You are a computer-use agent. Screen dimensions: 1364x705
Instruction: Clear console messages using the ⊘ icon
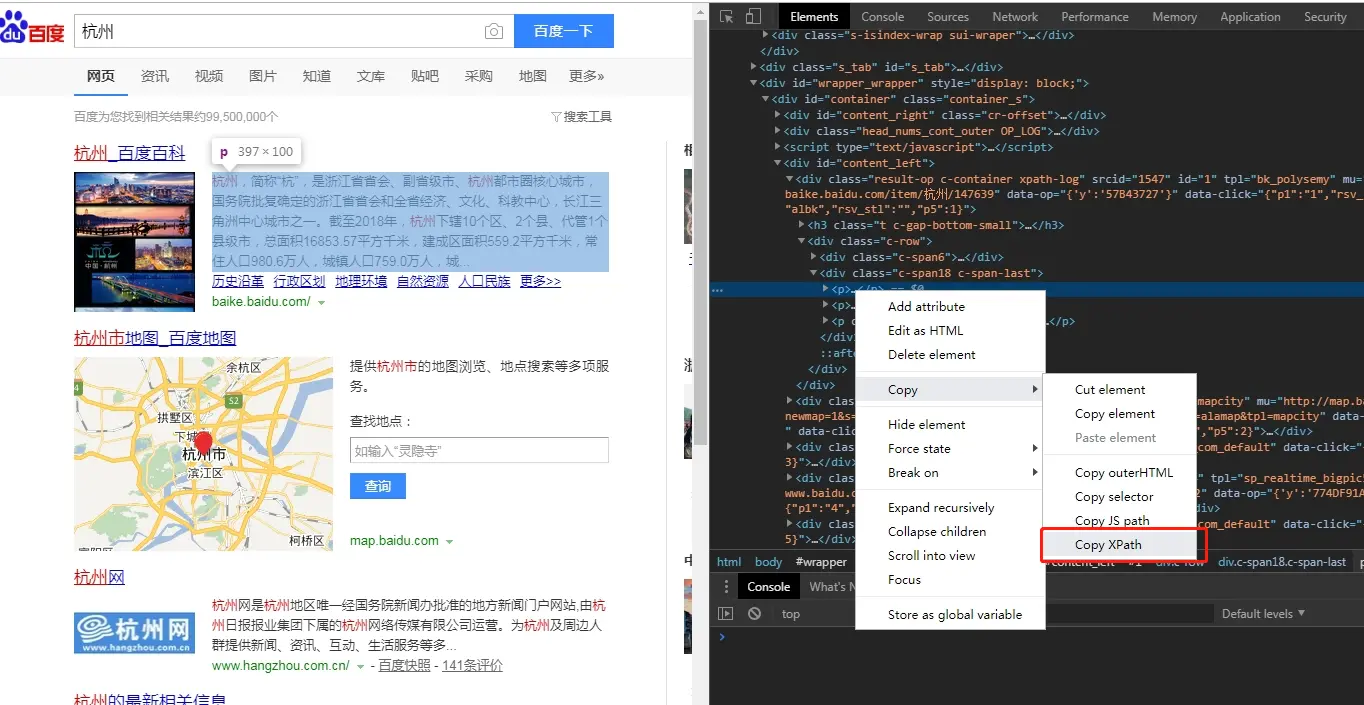coord(754,613)
